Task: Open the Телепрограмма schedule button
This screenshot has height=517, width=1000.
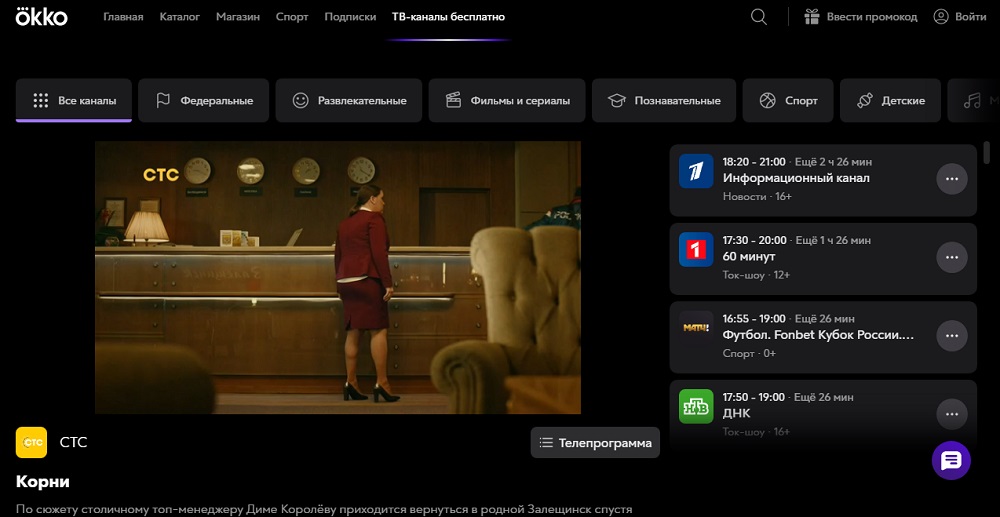Action: pyautogui.click(x=595, y=443)
